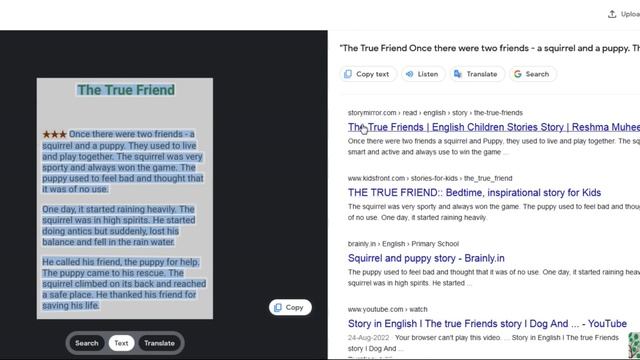Click the www.youtube.com watch breadcrumb
Viewport: 640px width, 360px height.
point(387,309)
